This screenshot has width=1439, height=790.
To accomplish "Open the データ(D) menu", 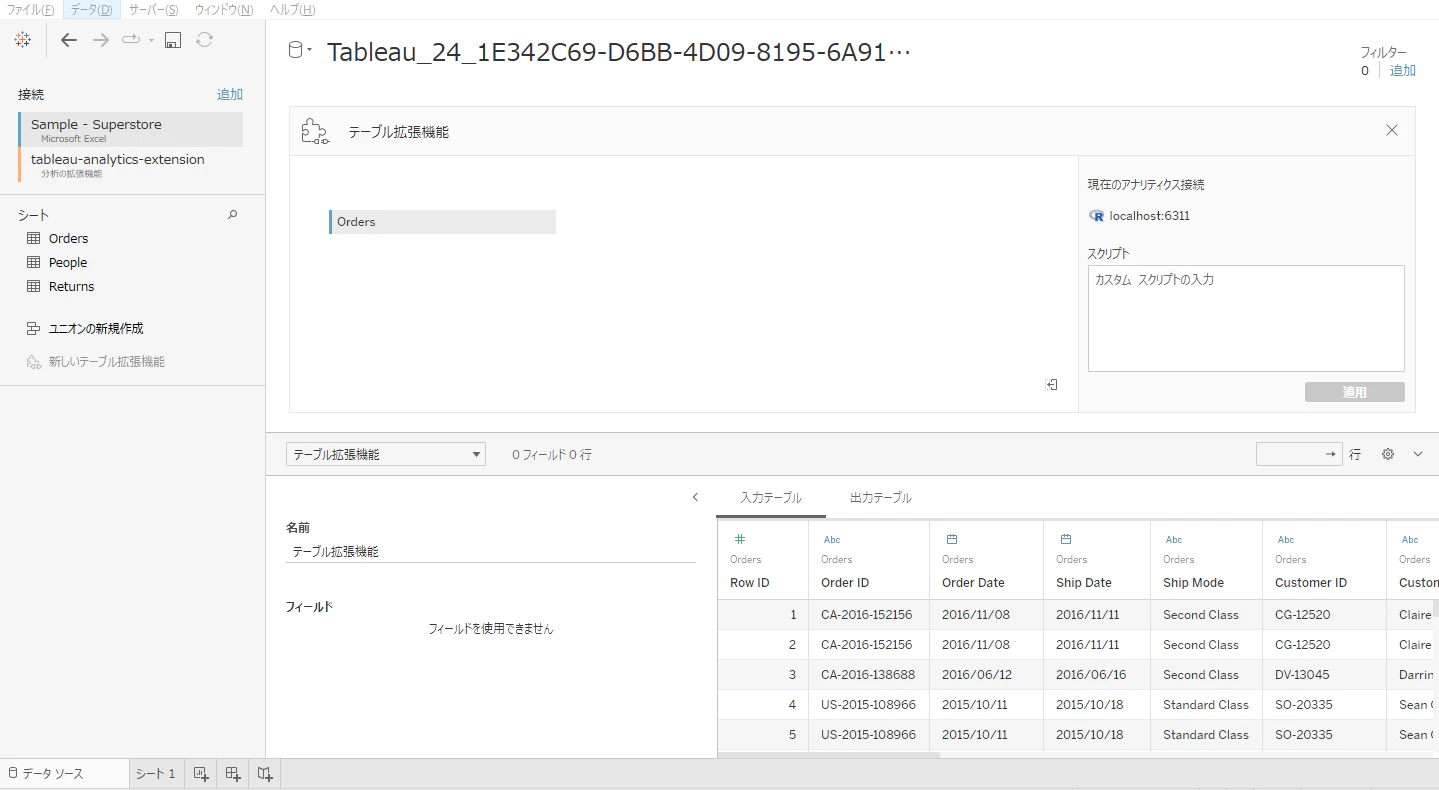I will point(91,9).
